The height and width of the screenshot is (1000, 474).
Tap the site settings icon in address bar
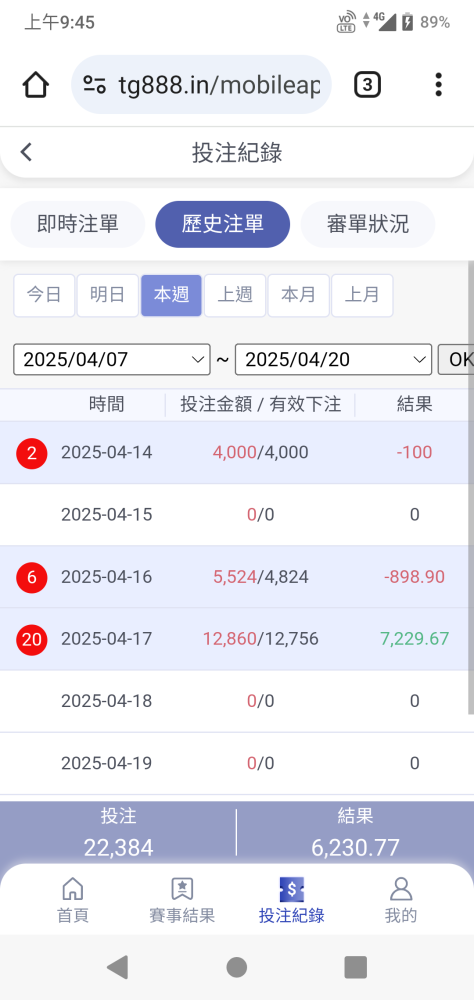pyautogui.click(x=94, y=85)
